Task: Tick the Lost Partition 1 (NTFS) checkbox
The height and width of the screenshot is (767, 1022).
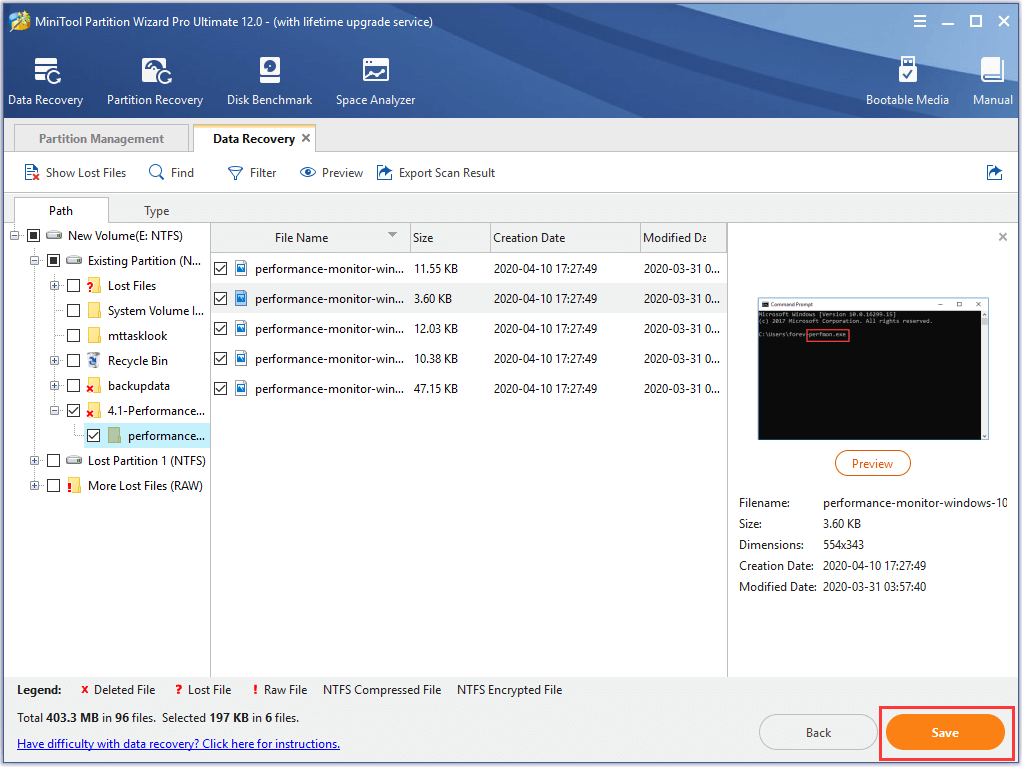Action: pos(53,461)
